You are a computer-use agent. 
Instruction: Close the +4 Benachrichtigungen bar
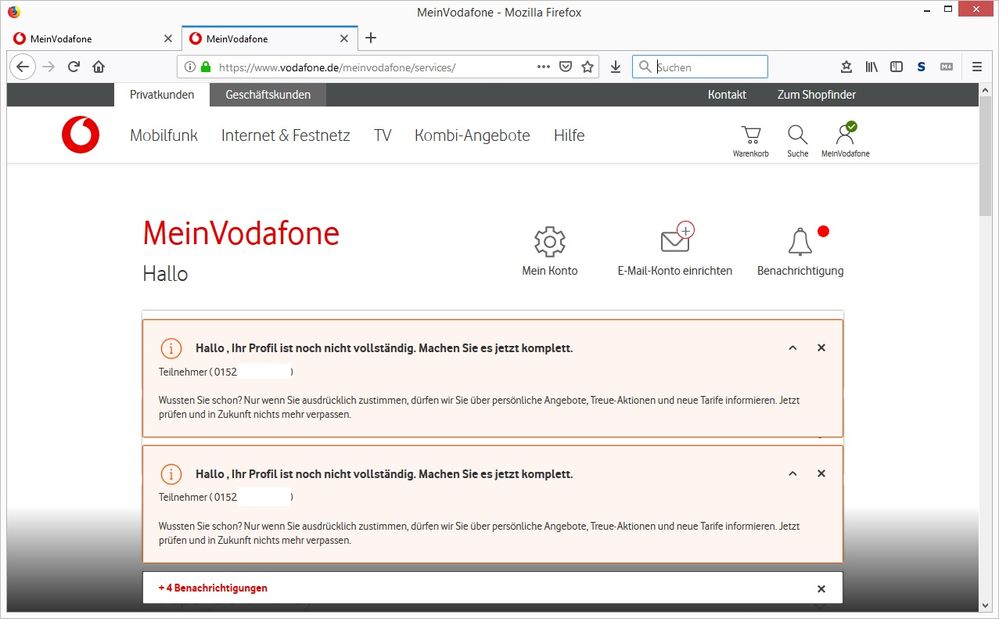(x=821, y=589)
